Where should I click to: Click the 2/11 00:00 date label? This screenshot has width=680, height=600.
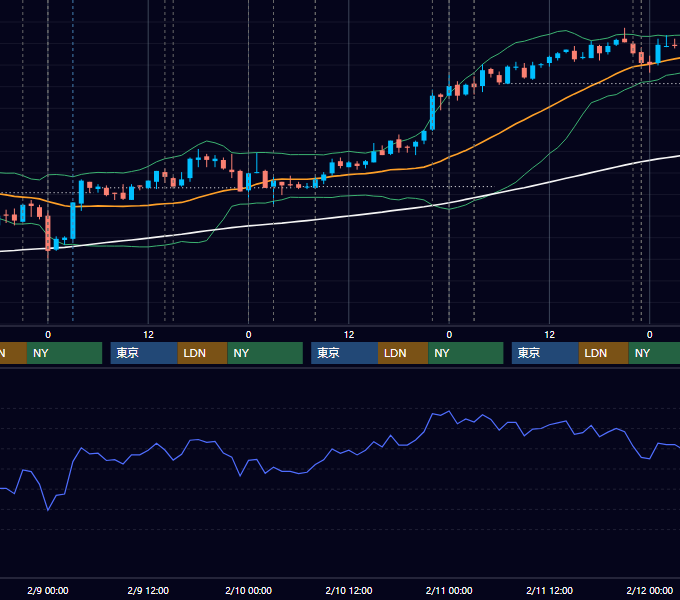449,590
